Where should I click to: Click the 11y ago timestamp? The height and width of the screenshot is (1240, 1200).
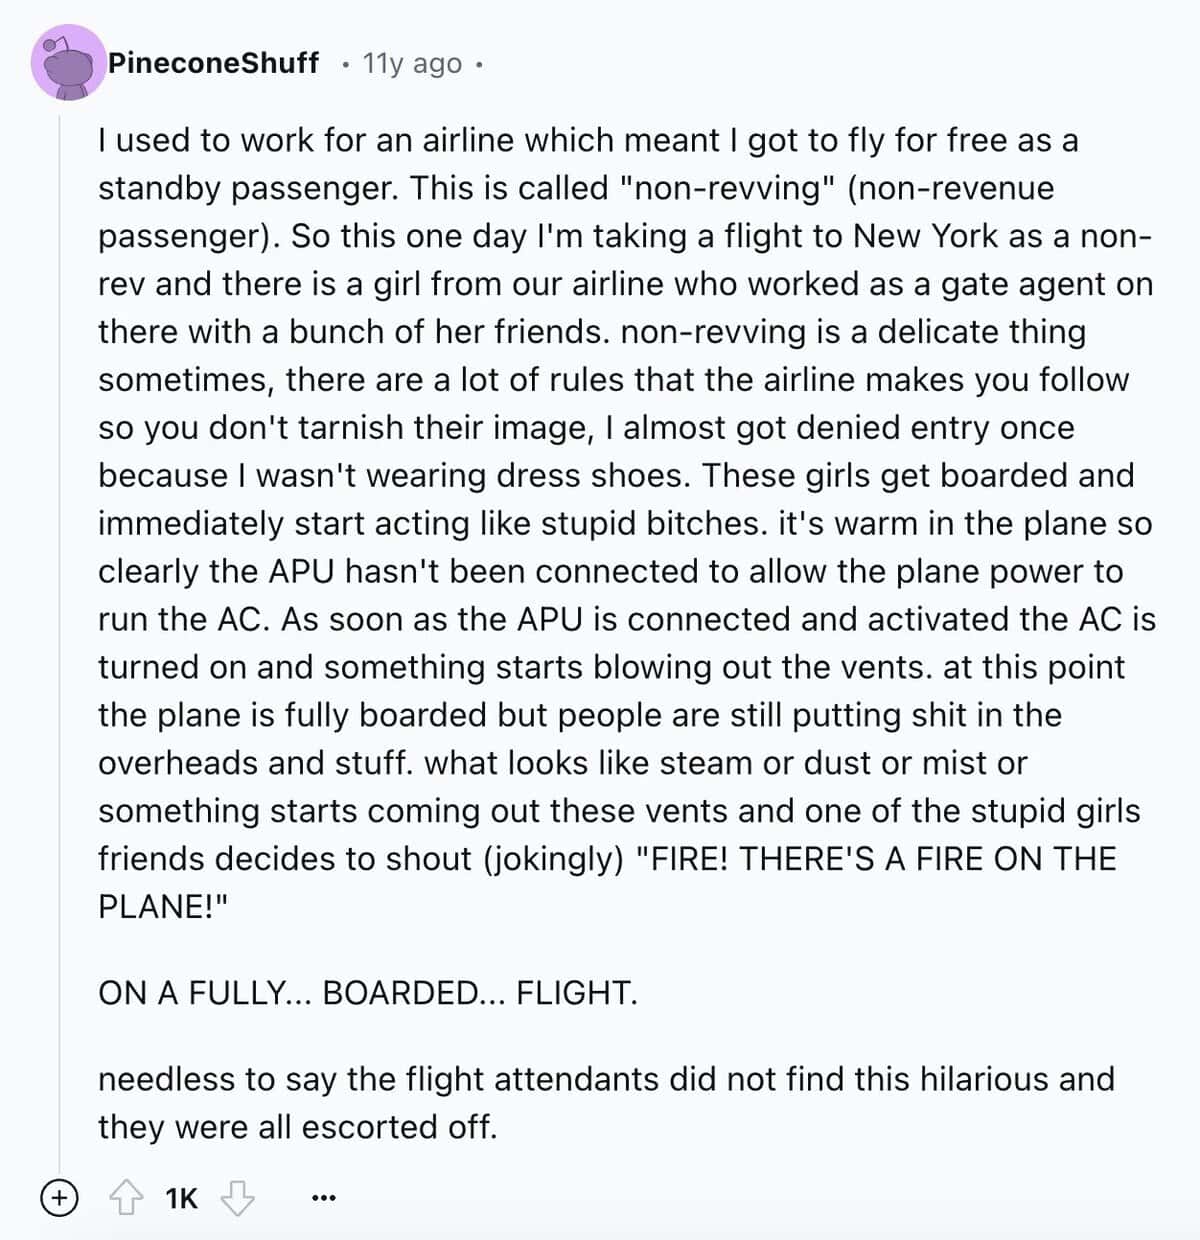pyautogui.click(x=410, y=63)
